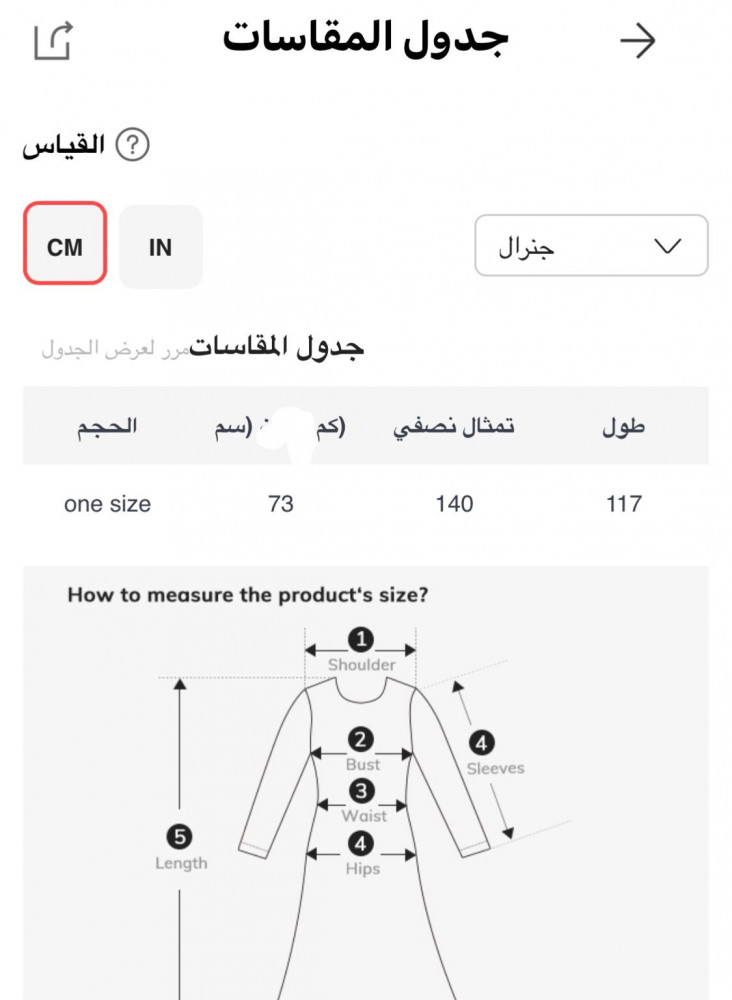
Task: Tap the question mark help icon
Action: (x=132, y=146)
